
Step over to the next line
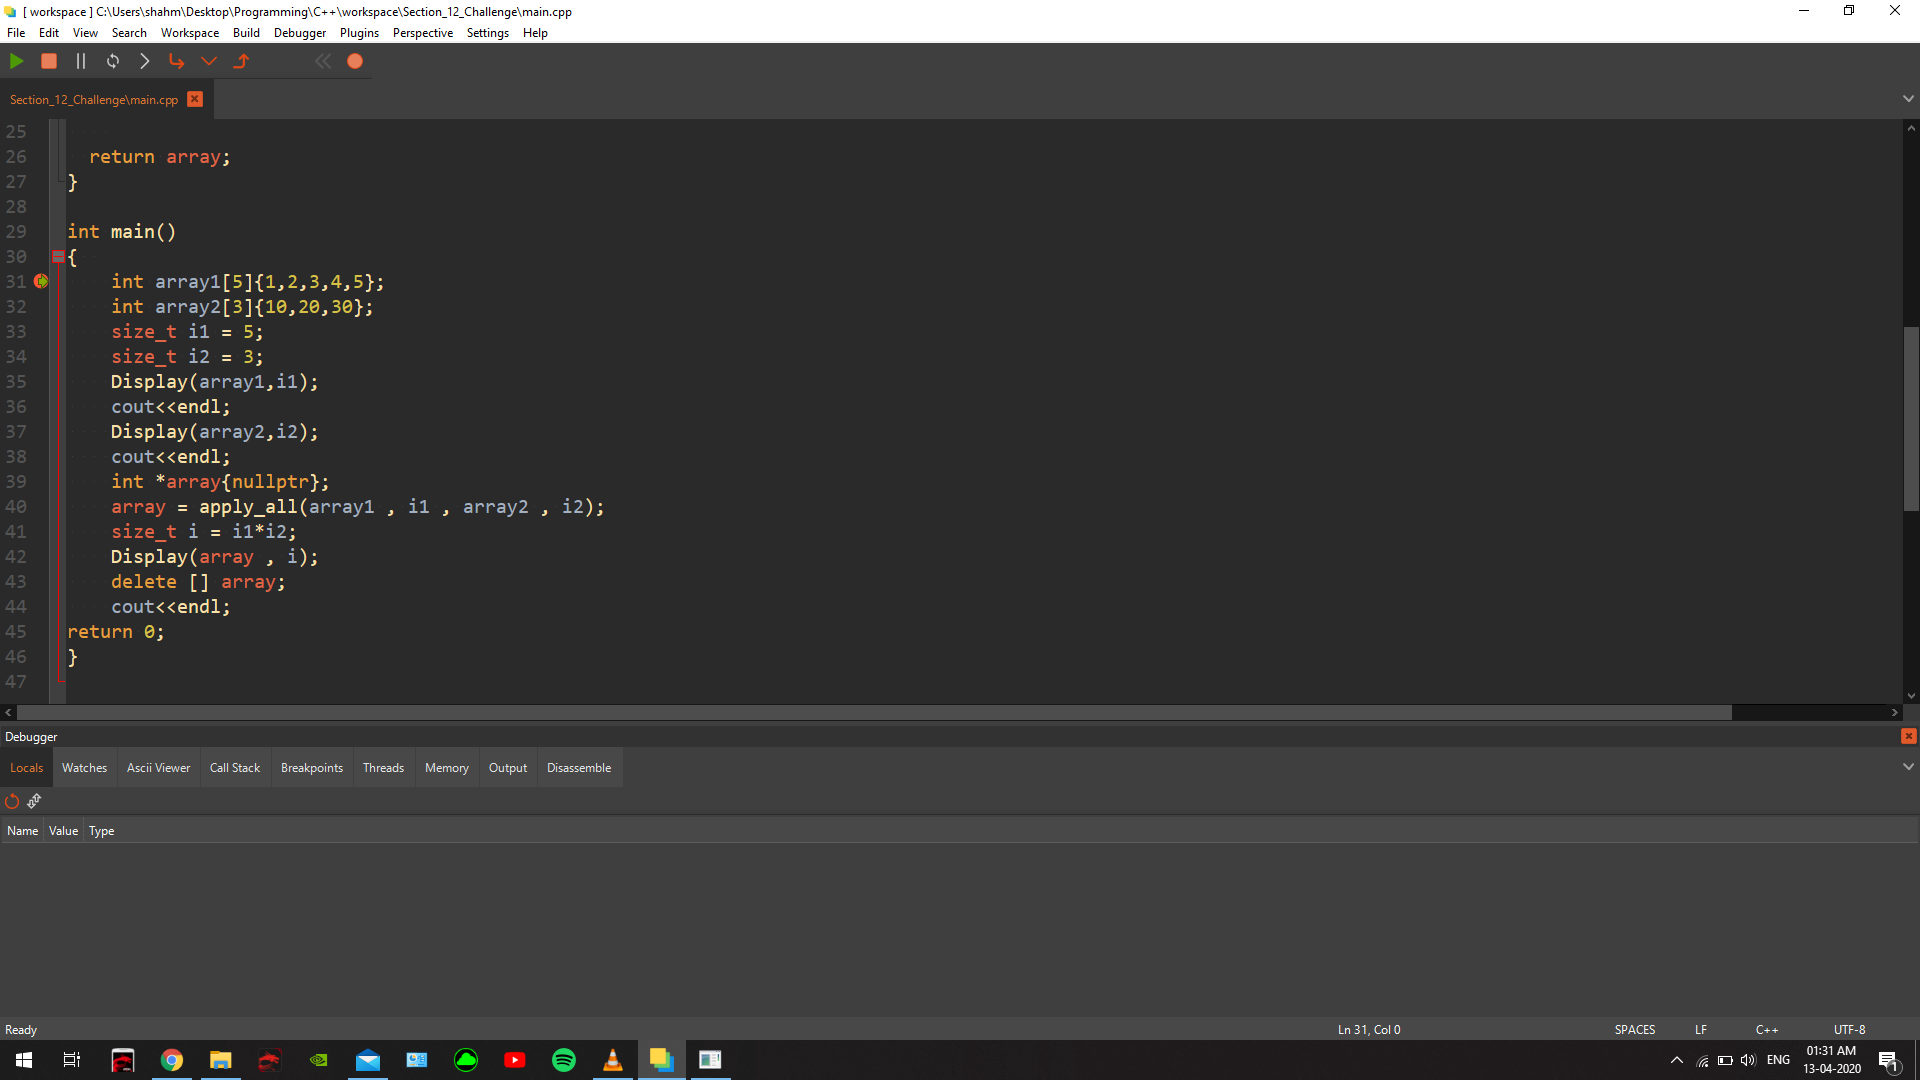pos(144,61)
